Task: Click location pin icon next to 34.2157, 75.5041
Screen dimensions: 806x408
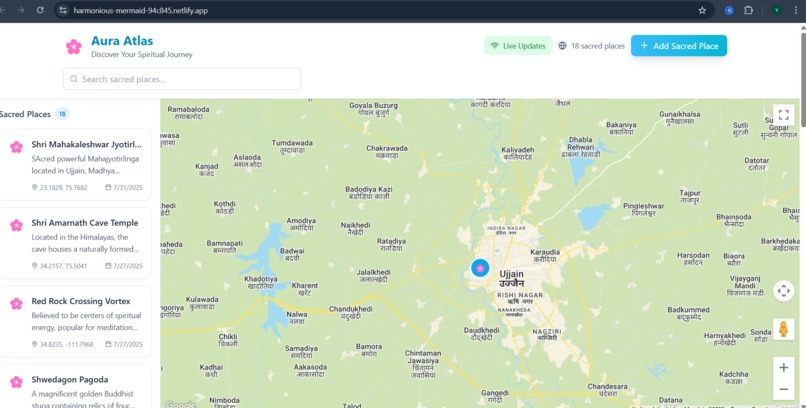Action: 34,266
